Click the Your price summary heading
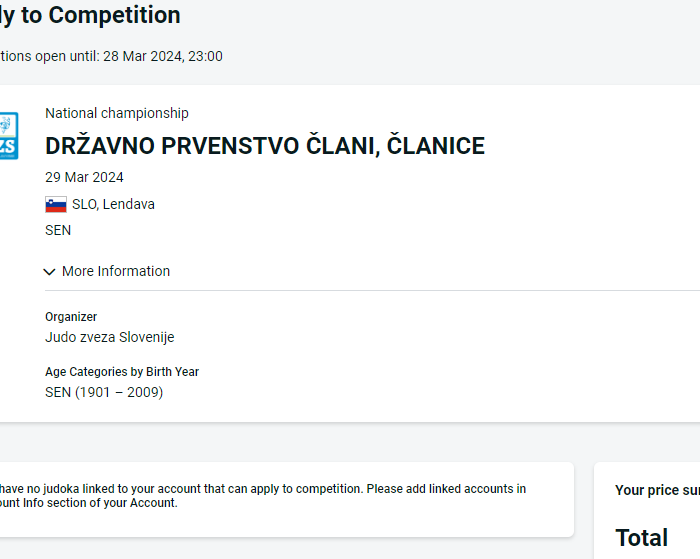Image resolution: width=700 pixels, height=559 pixels. pyautogui.click(x=657, y=490)
